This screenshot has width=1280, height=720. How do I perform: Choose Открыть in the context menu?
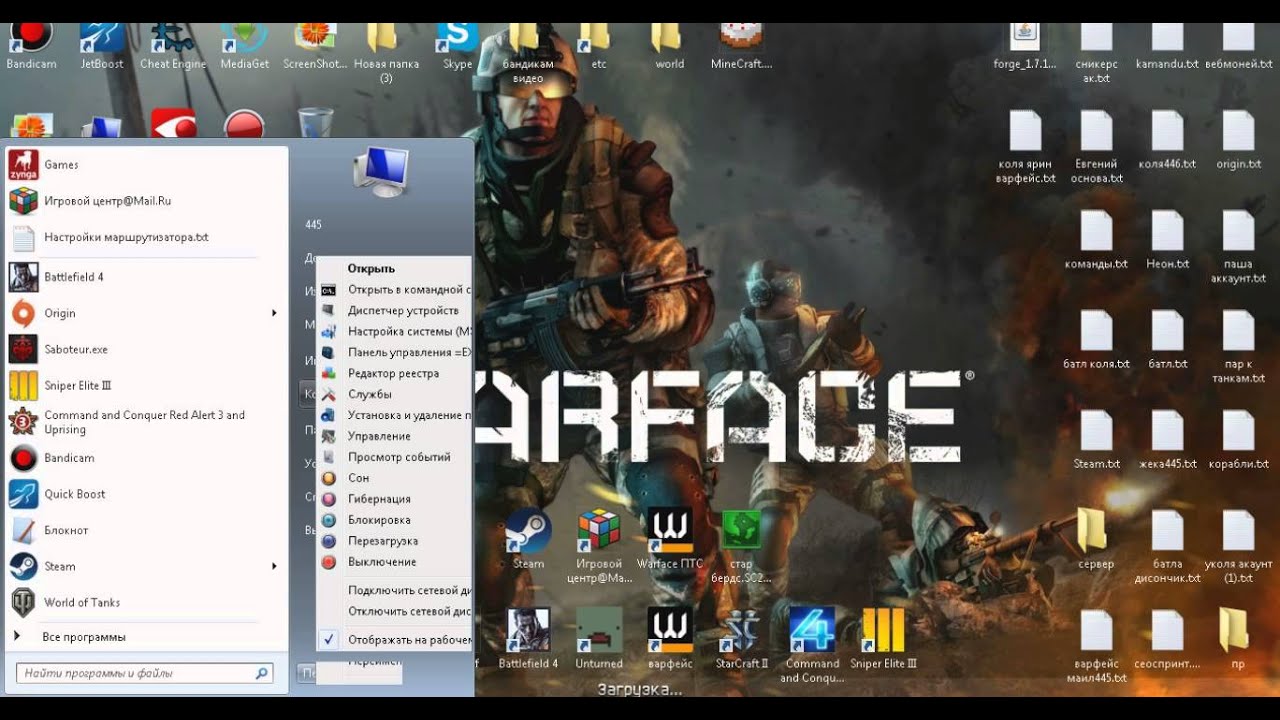click(395, 268)
